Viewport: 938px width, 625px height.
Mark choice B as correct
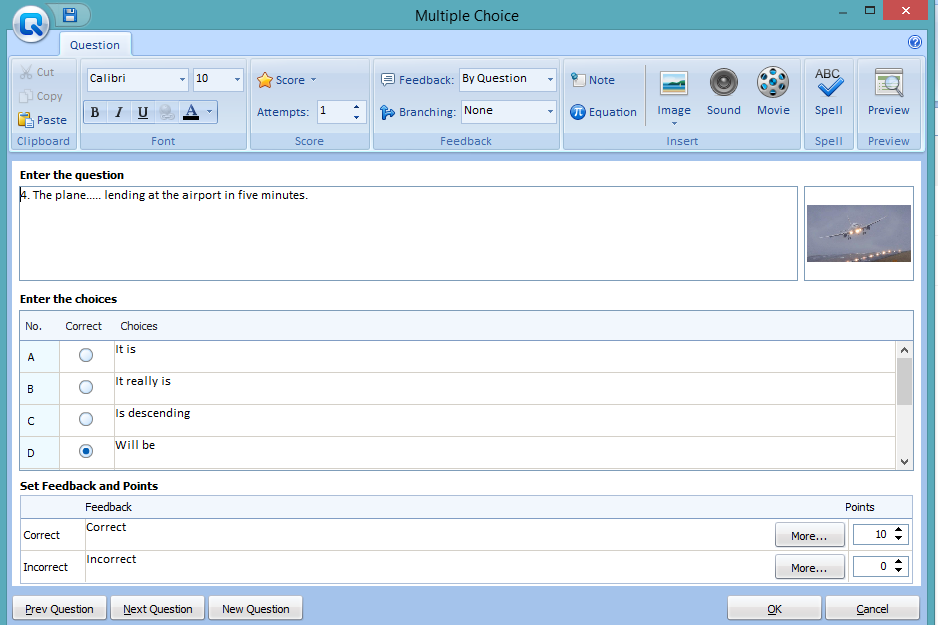[86, 387]
